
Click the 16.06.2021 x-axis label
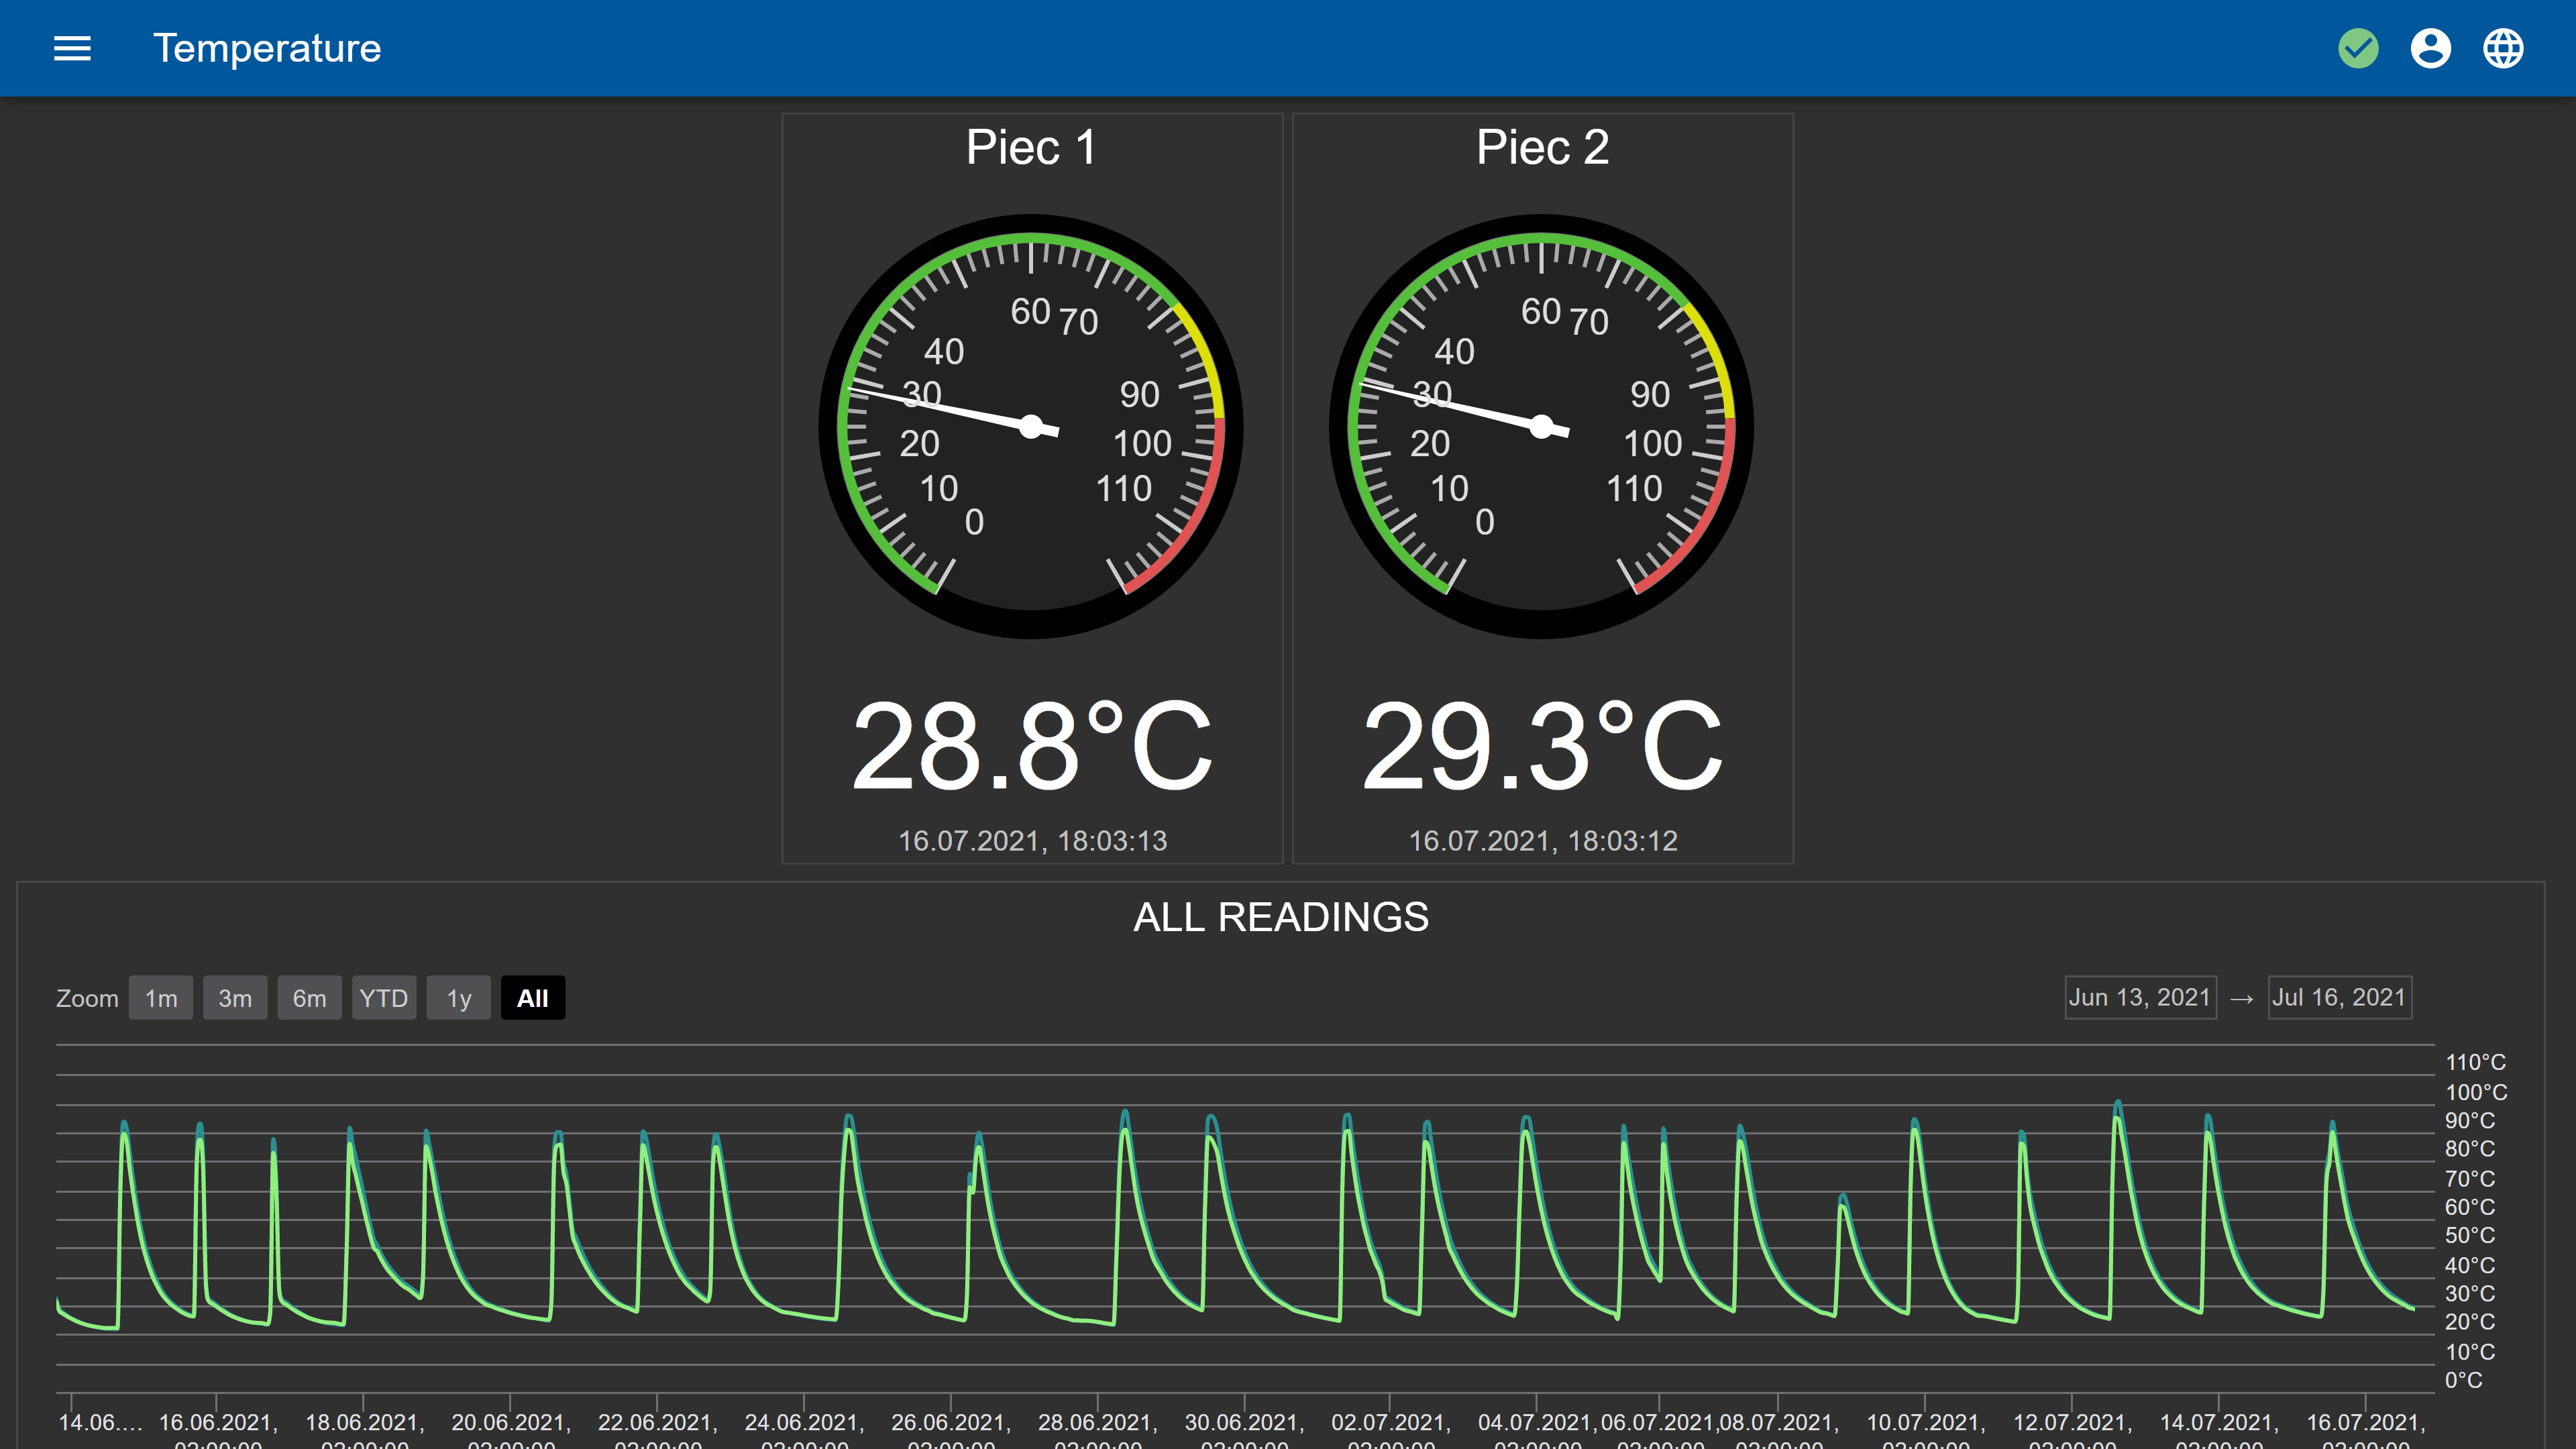(x=218, y=1431)
